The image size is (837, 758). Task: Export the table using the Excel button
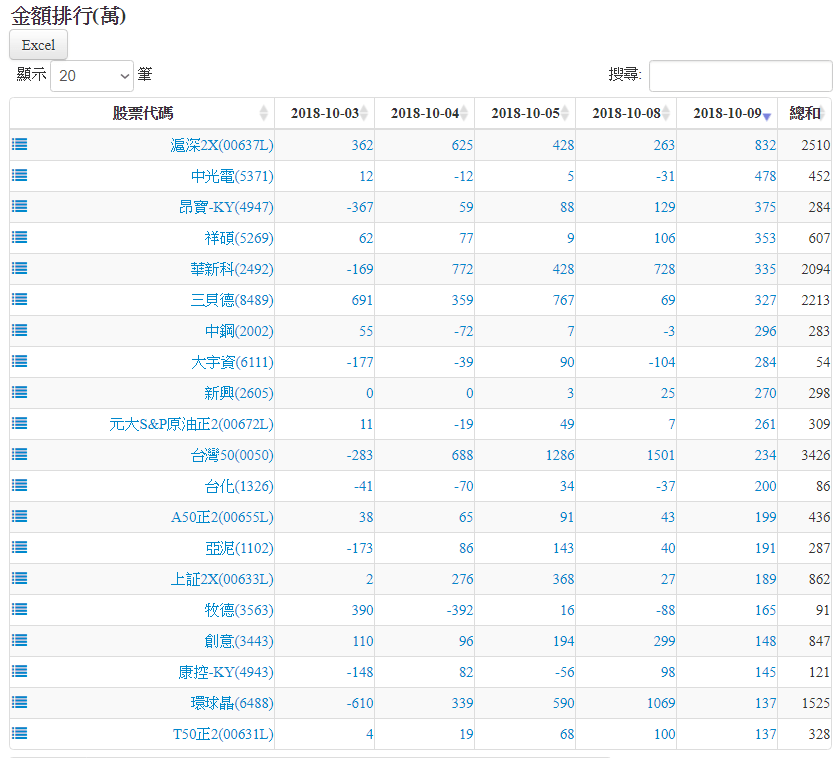coord(39,45)
